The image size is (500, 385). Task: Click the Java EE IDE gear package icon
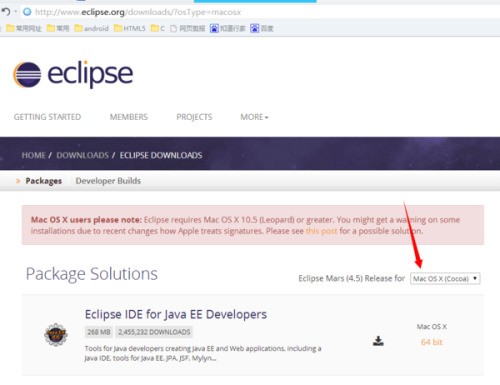pos(56,335)
